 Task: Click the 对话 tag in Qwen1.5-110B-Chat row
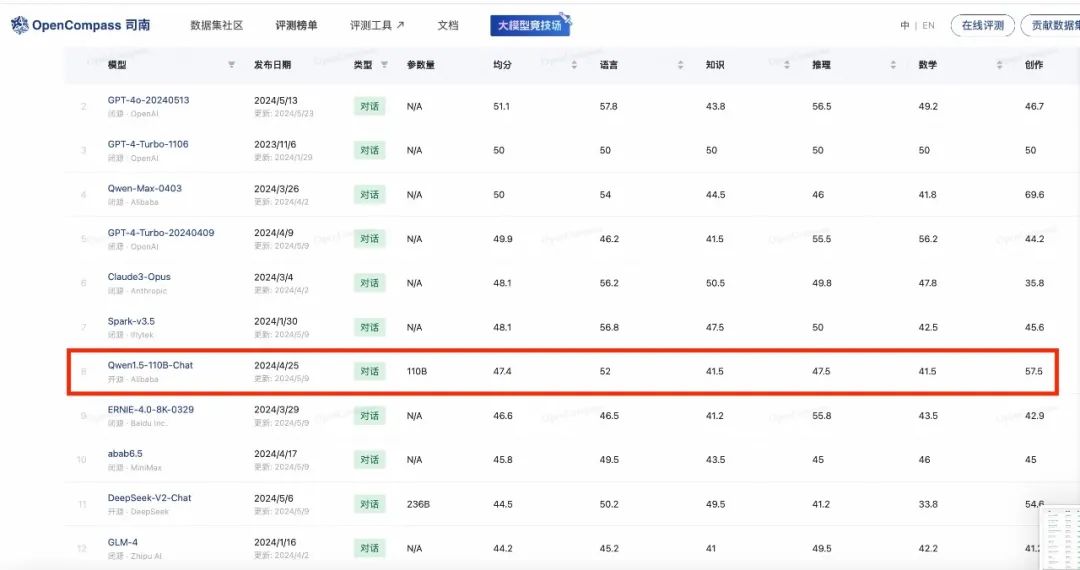tap(370, 372)
